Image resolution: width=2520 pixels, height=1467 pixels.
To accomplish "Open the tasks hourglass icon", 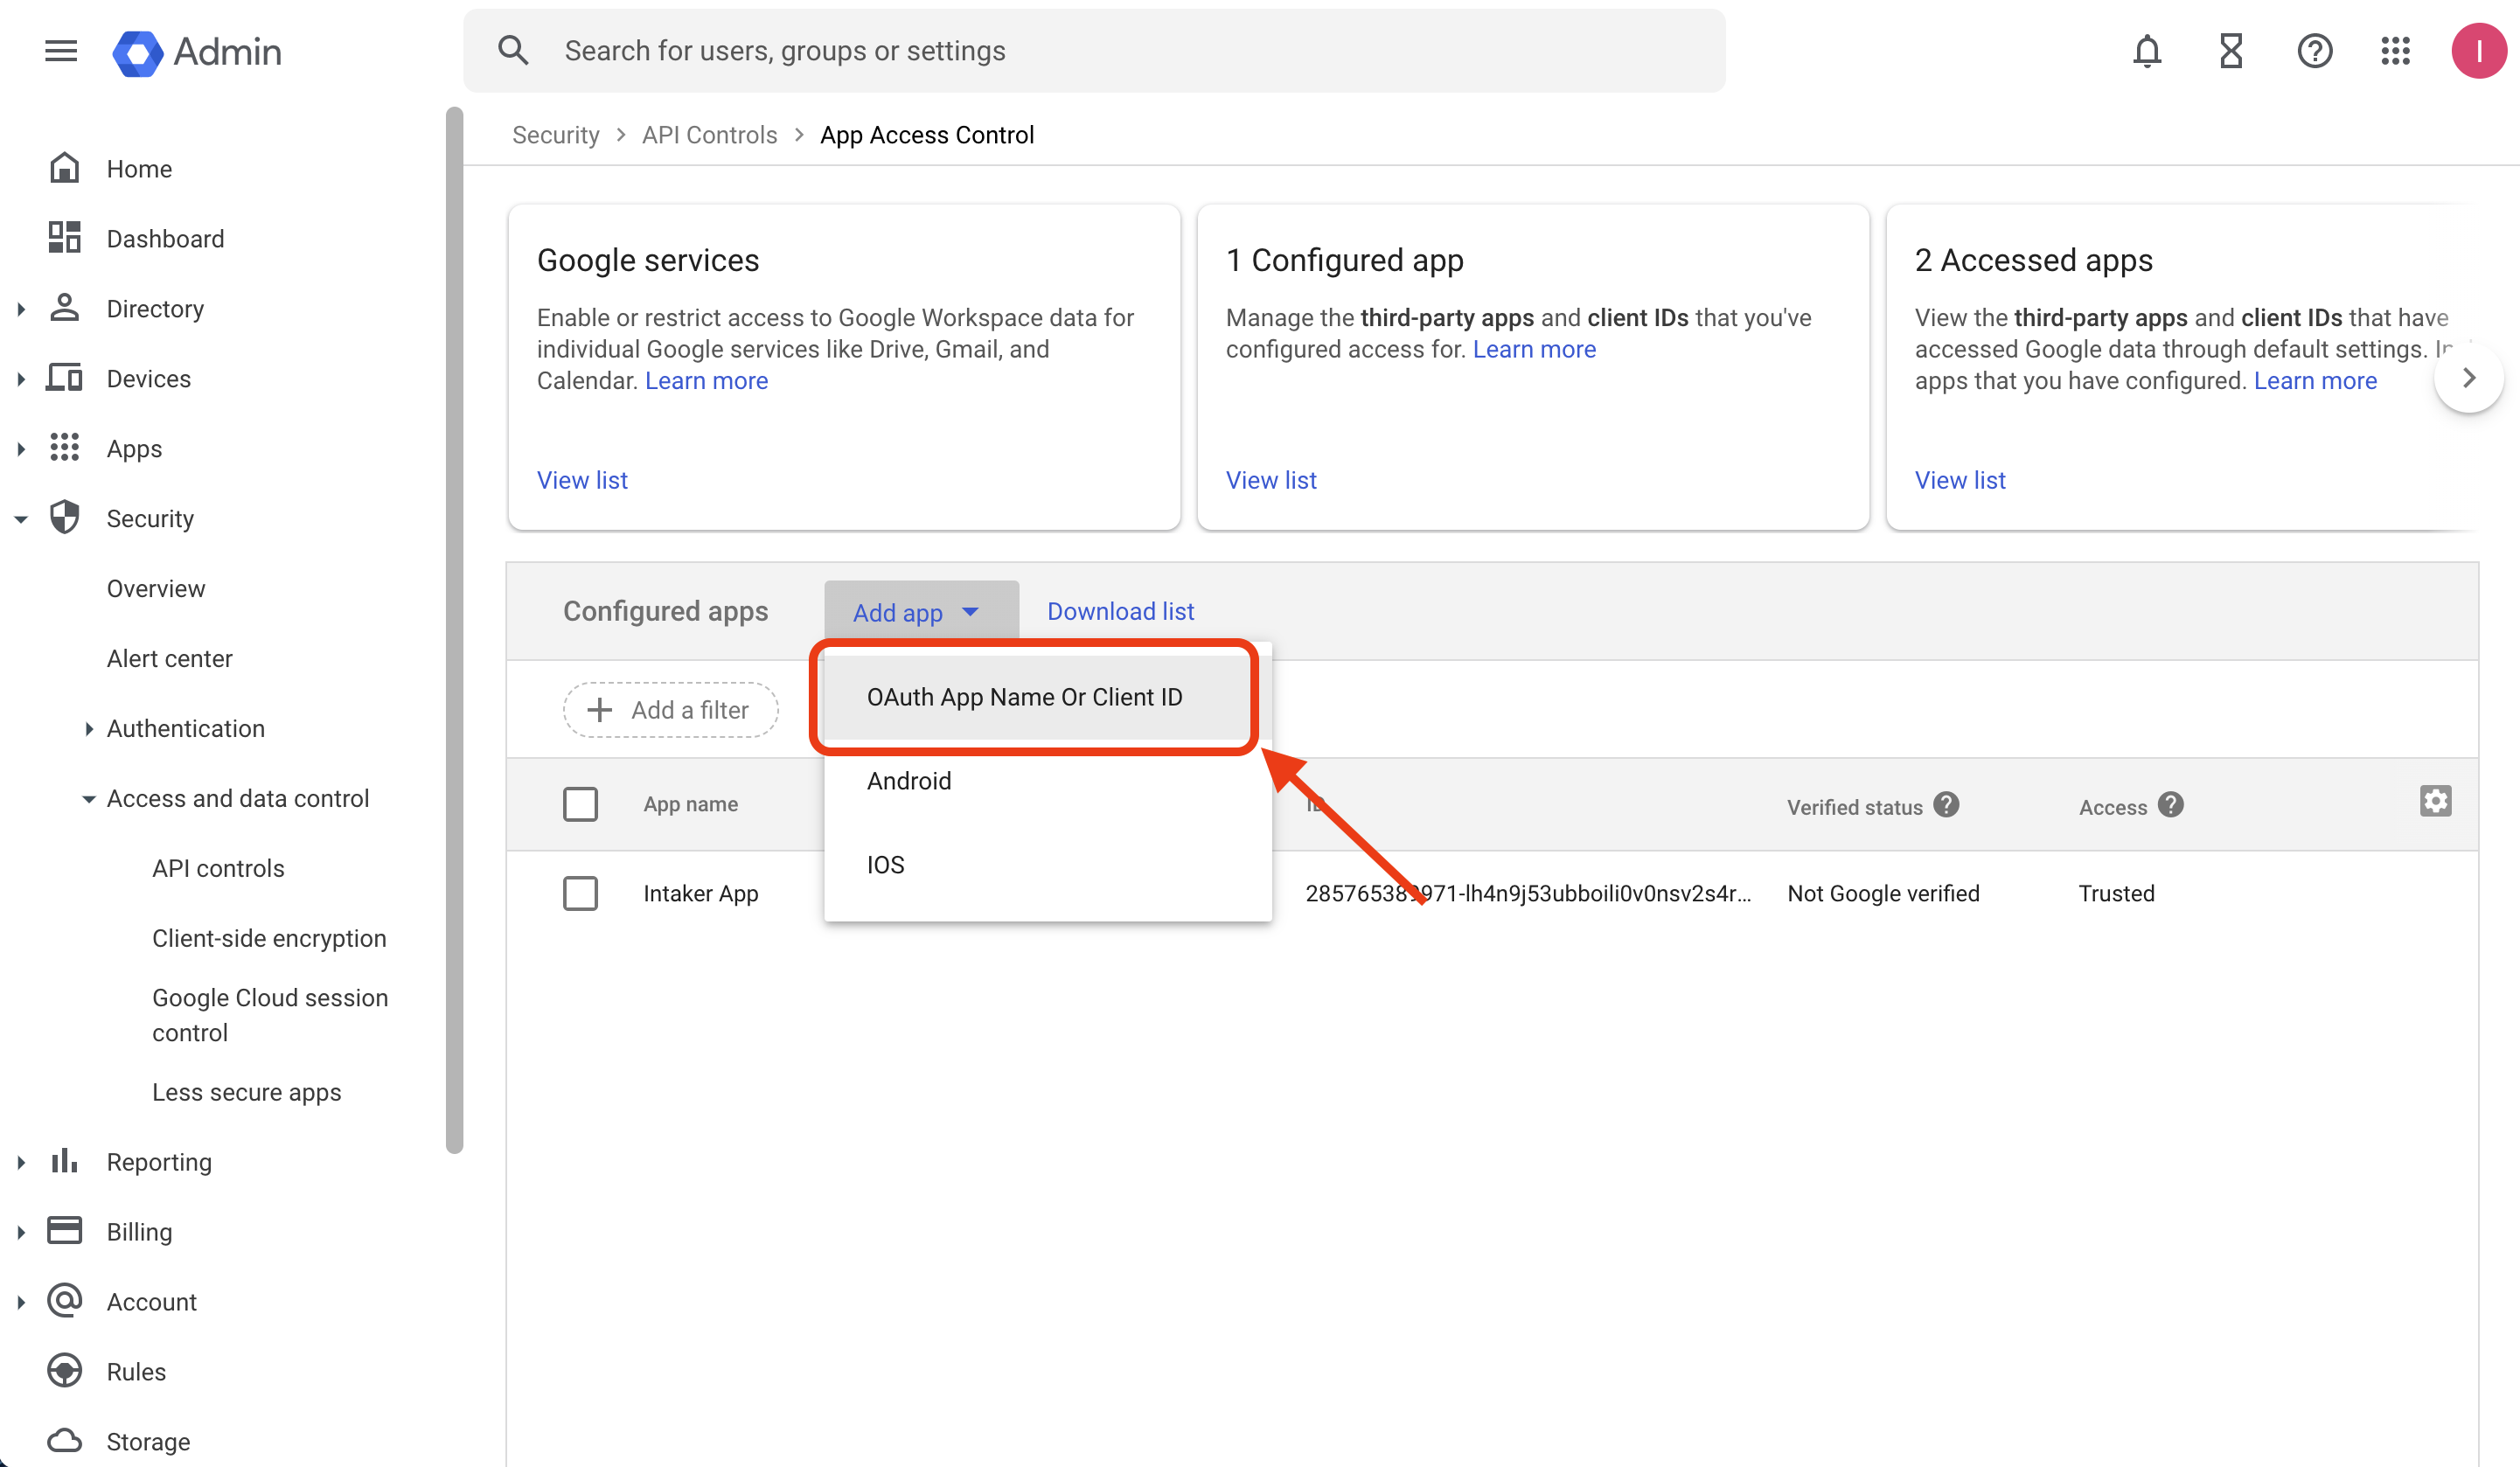I will tap(2231, 51).
